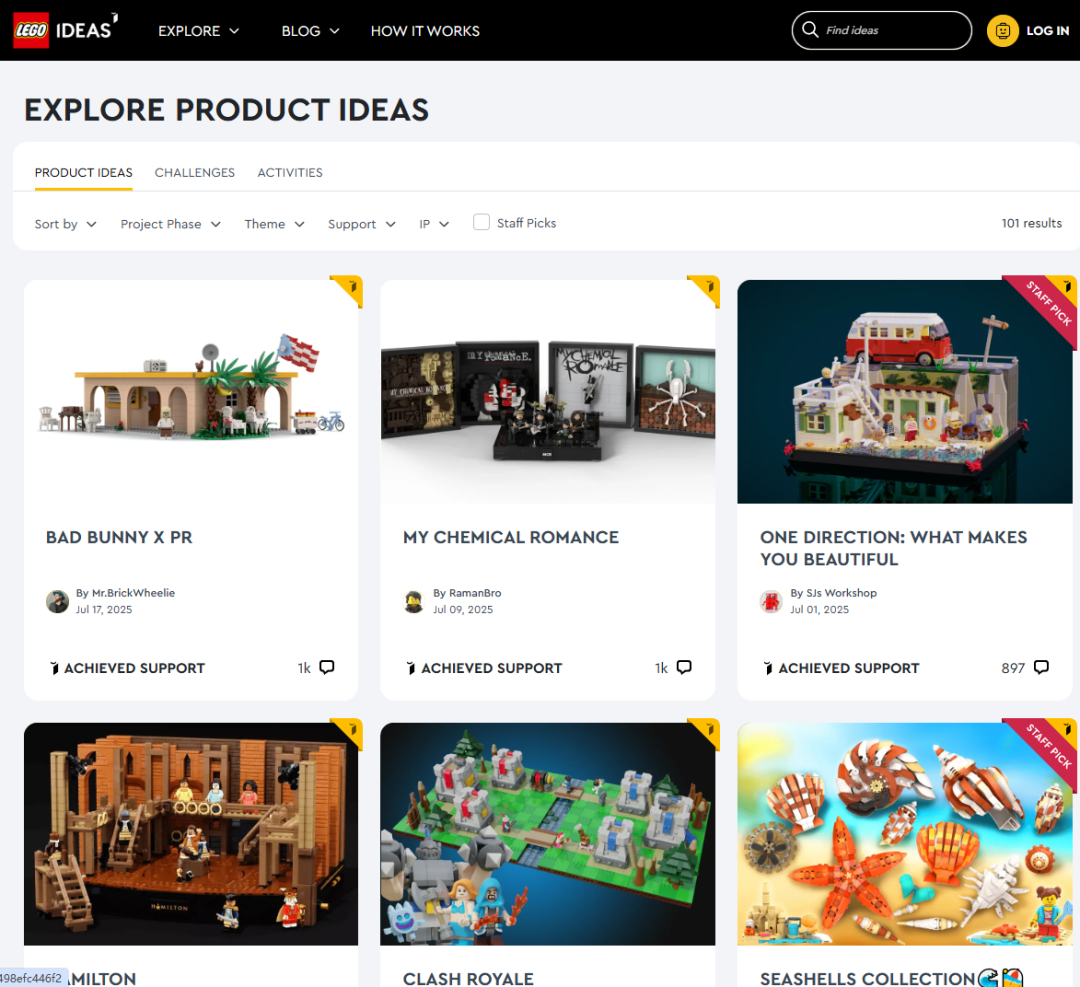The width and height of the screenshot is (1080, 987).
Task: Click the support icon beside Bad Bunny's Achieved Support
Action: click(54, 668)
